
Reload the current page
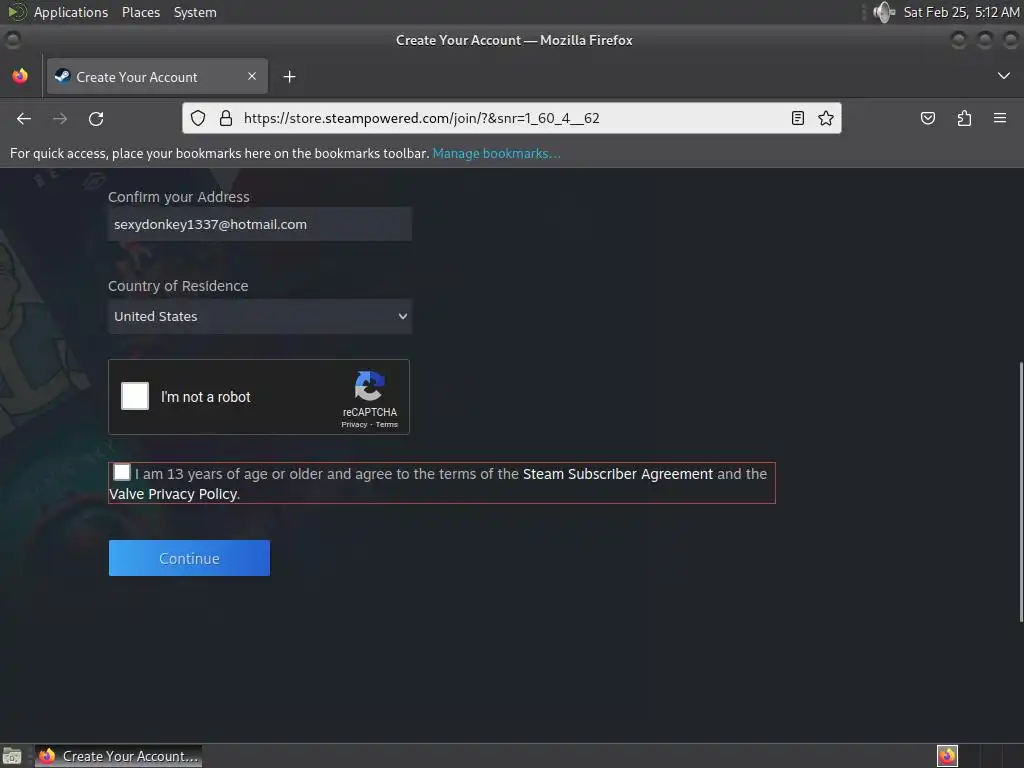(96, 118)
